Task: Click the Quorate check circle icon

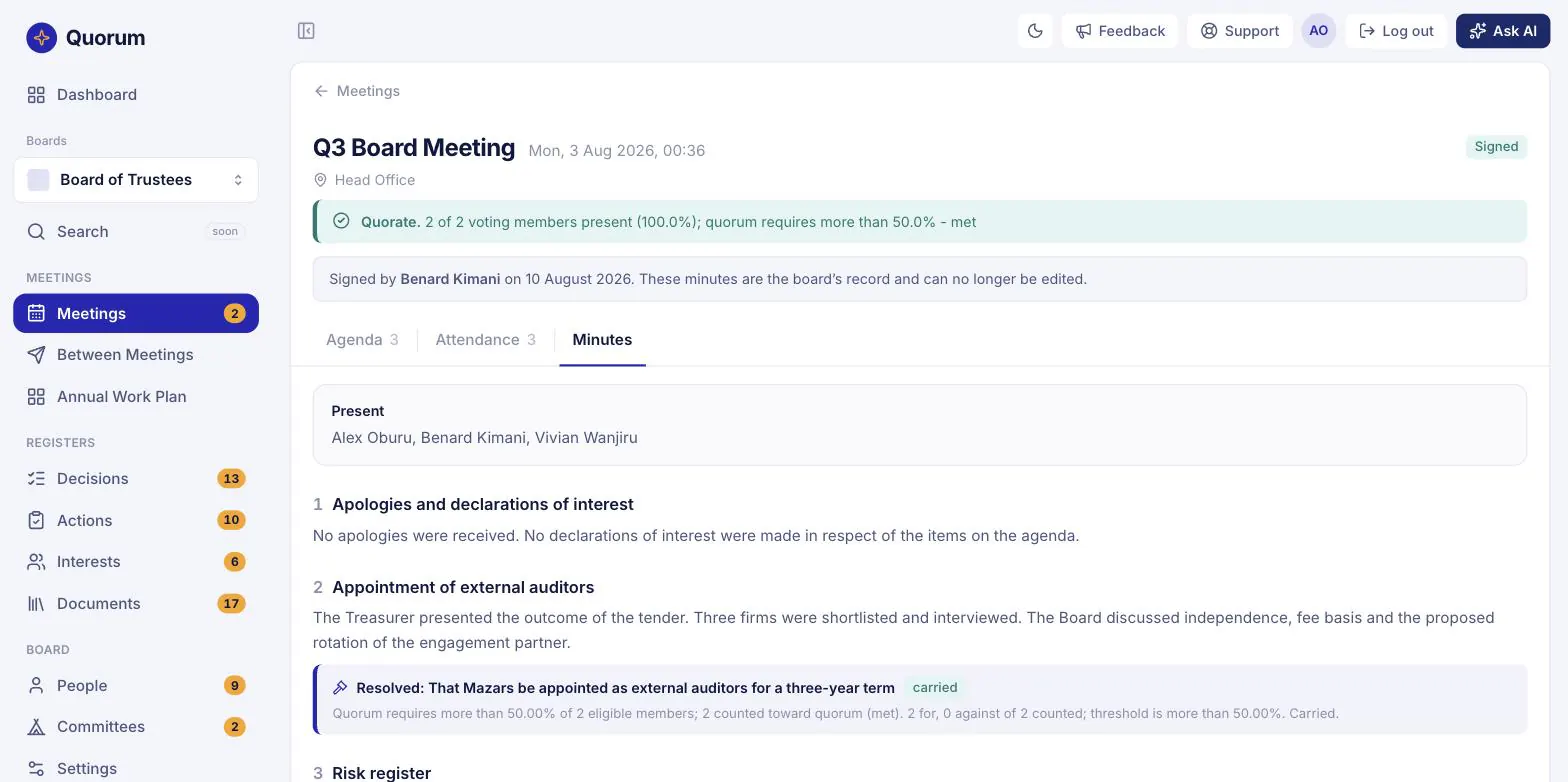Action: click(x=341, y=221)
